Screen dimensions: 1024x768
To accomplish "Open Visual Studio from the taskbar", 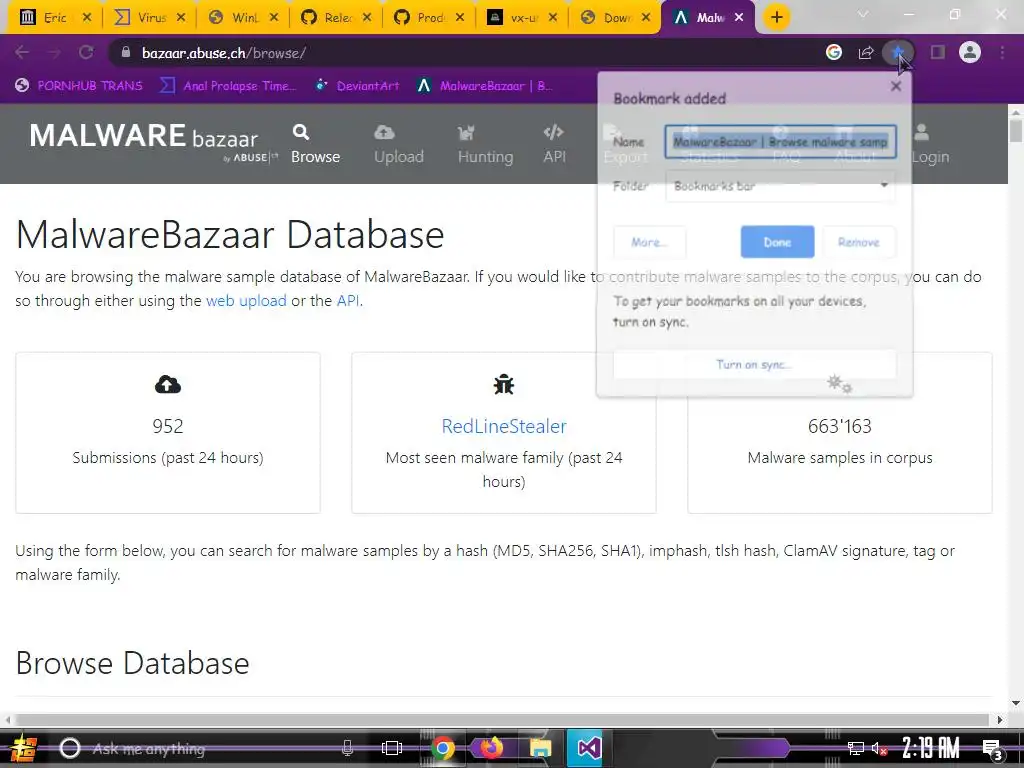I will pyautogui.click(x=588, y=748).
